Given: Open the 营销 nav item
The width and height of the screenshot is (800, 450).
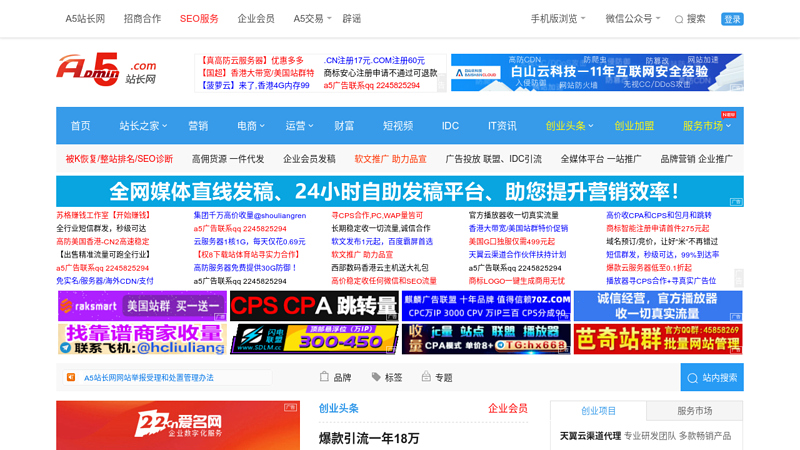Looking at the screenshot, I should tap(198, 126).
